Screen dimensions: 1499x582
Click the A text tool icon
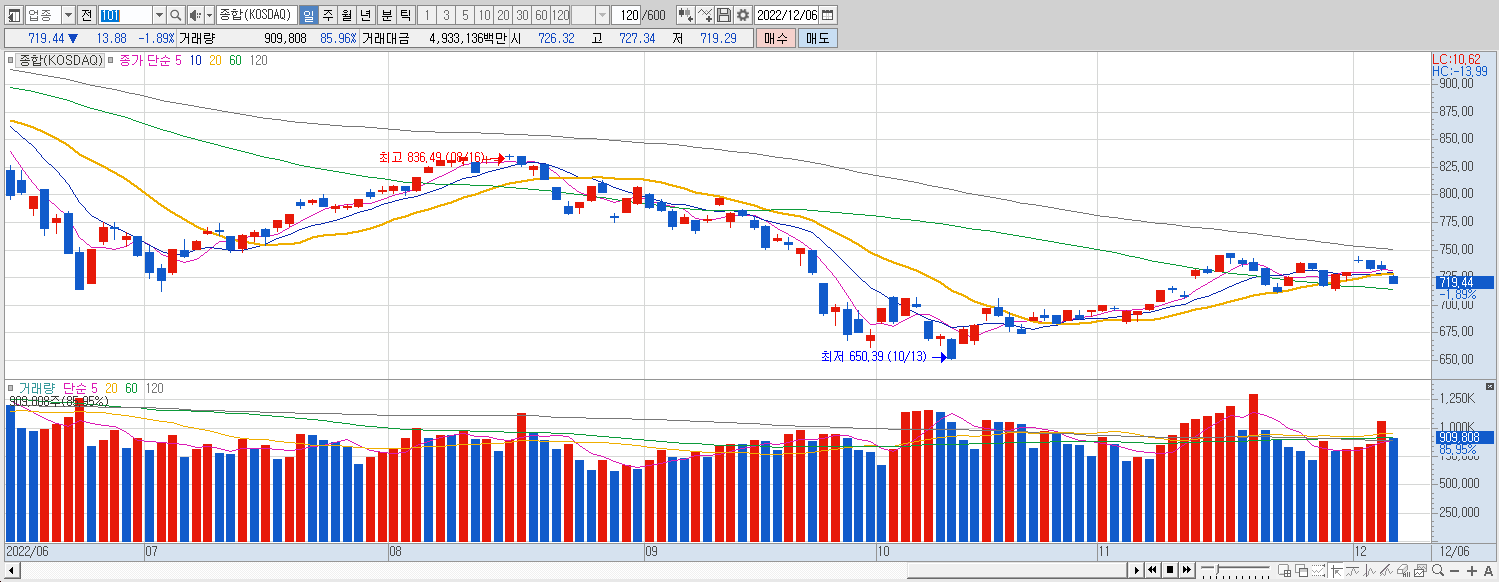(1488, 571)
